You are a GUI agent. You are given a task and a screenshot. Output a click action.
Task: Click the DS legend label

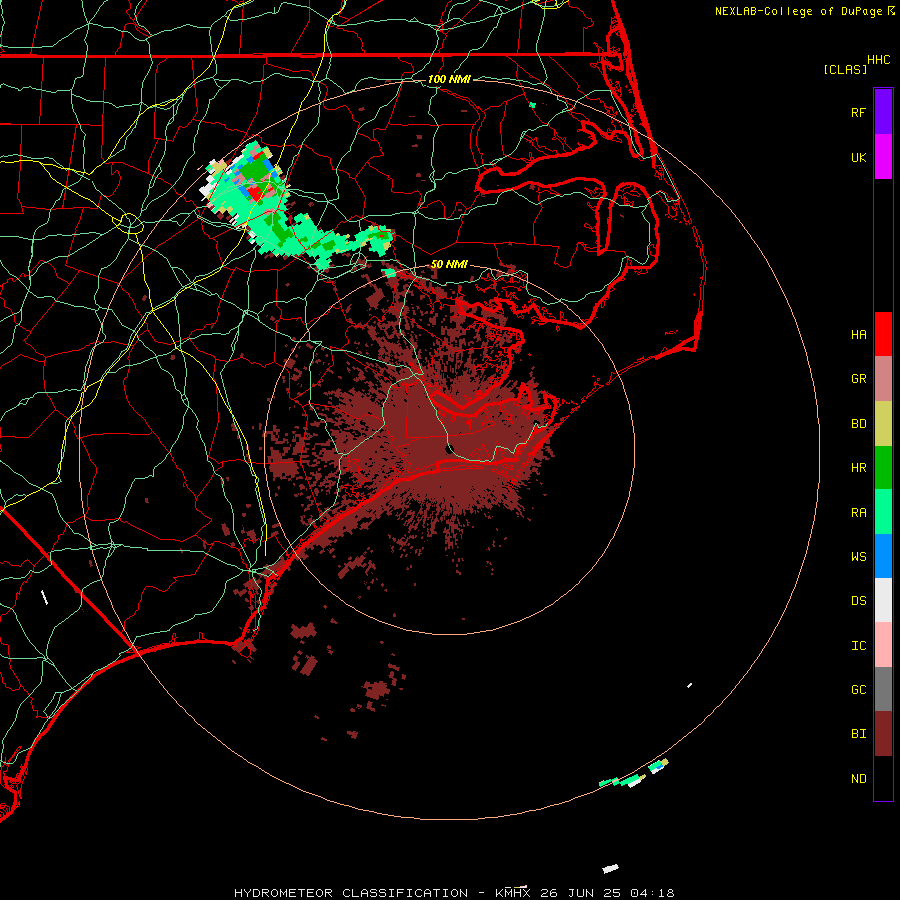[x=858, y=601]
